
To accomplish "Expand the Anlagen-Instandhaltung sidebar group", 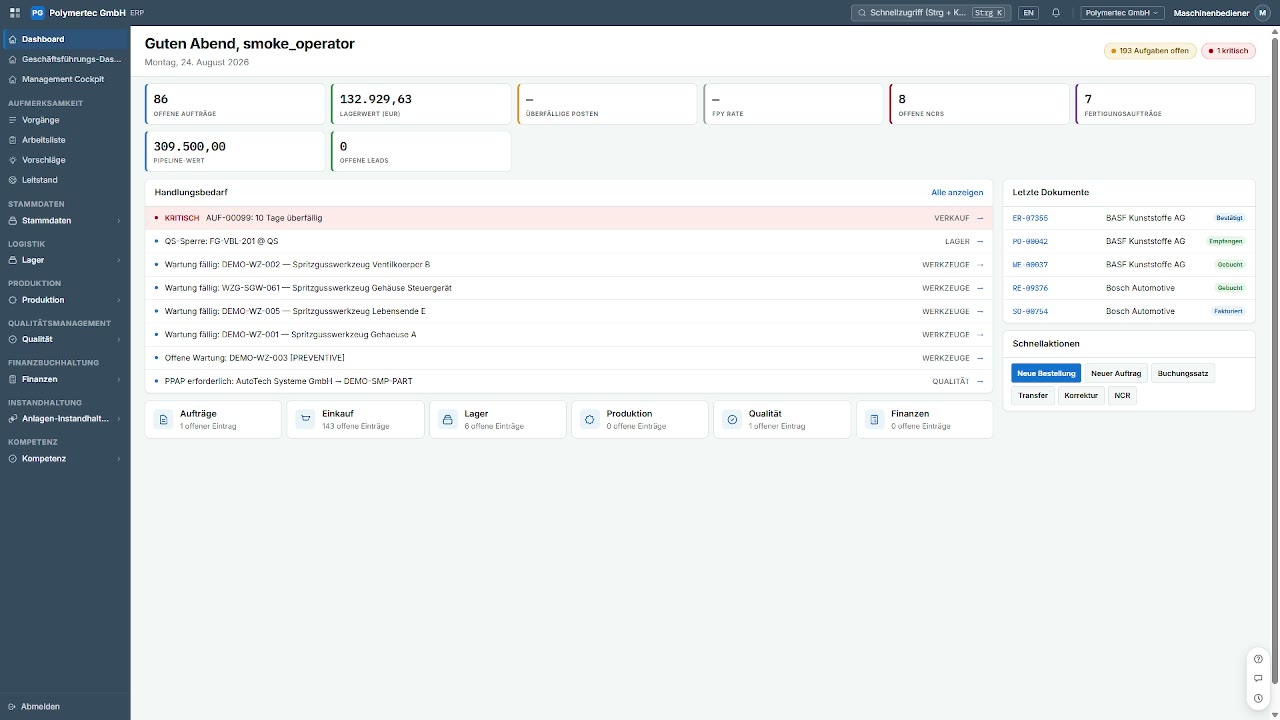I will point(65,419).
